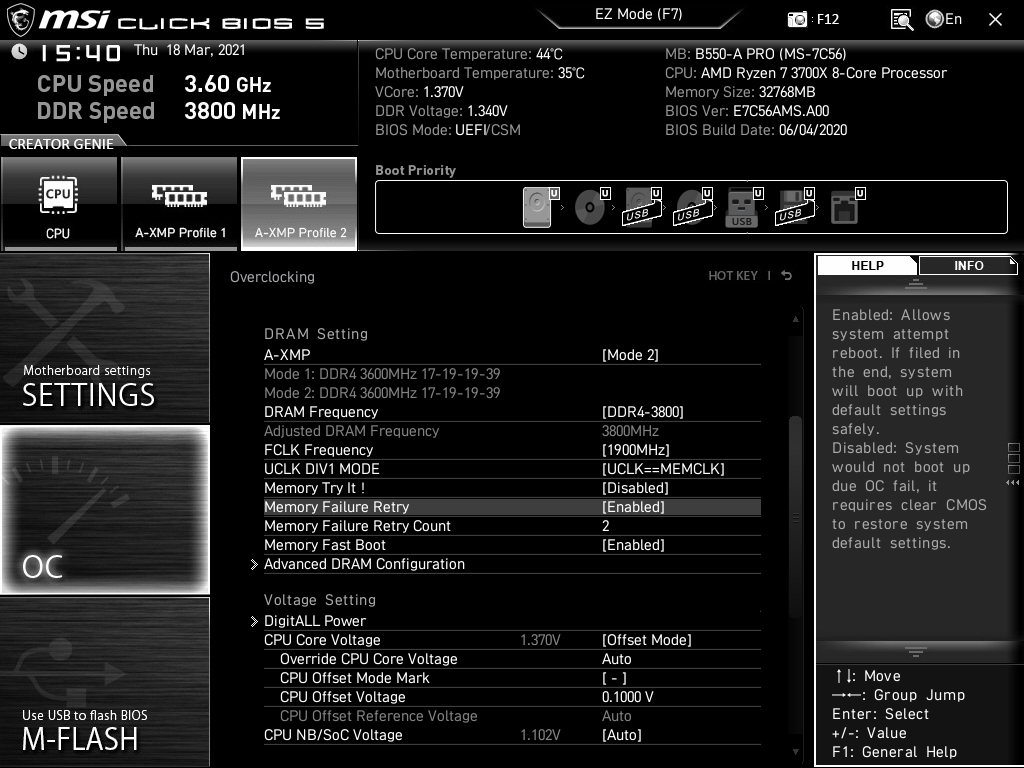Activate A-XMP Profile 1 tile
The height and width of the screenshot is (768, 1024).
180,204
